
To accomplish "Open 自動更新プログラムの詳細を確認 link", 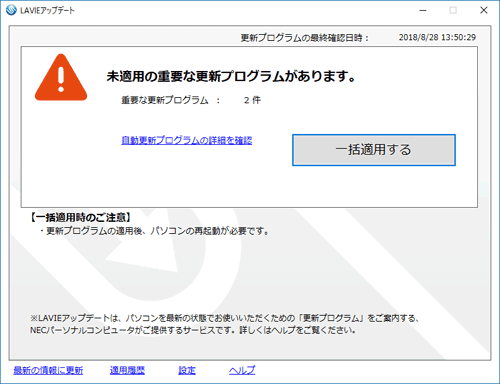I will (x=187, y=140).
